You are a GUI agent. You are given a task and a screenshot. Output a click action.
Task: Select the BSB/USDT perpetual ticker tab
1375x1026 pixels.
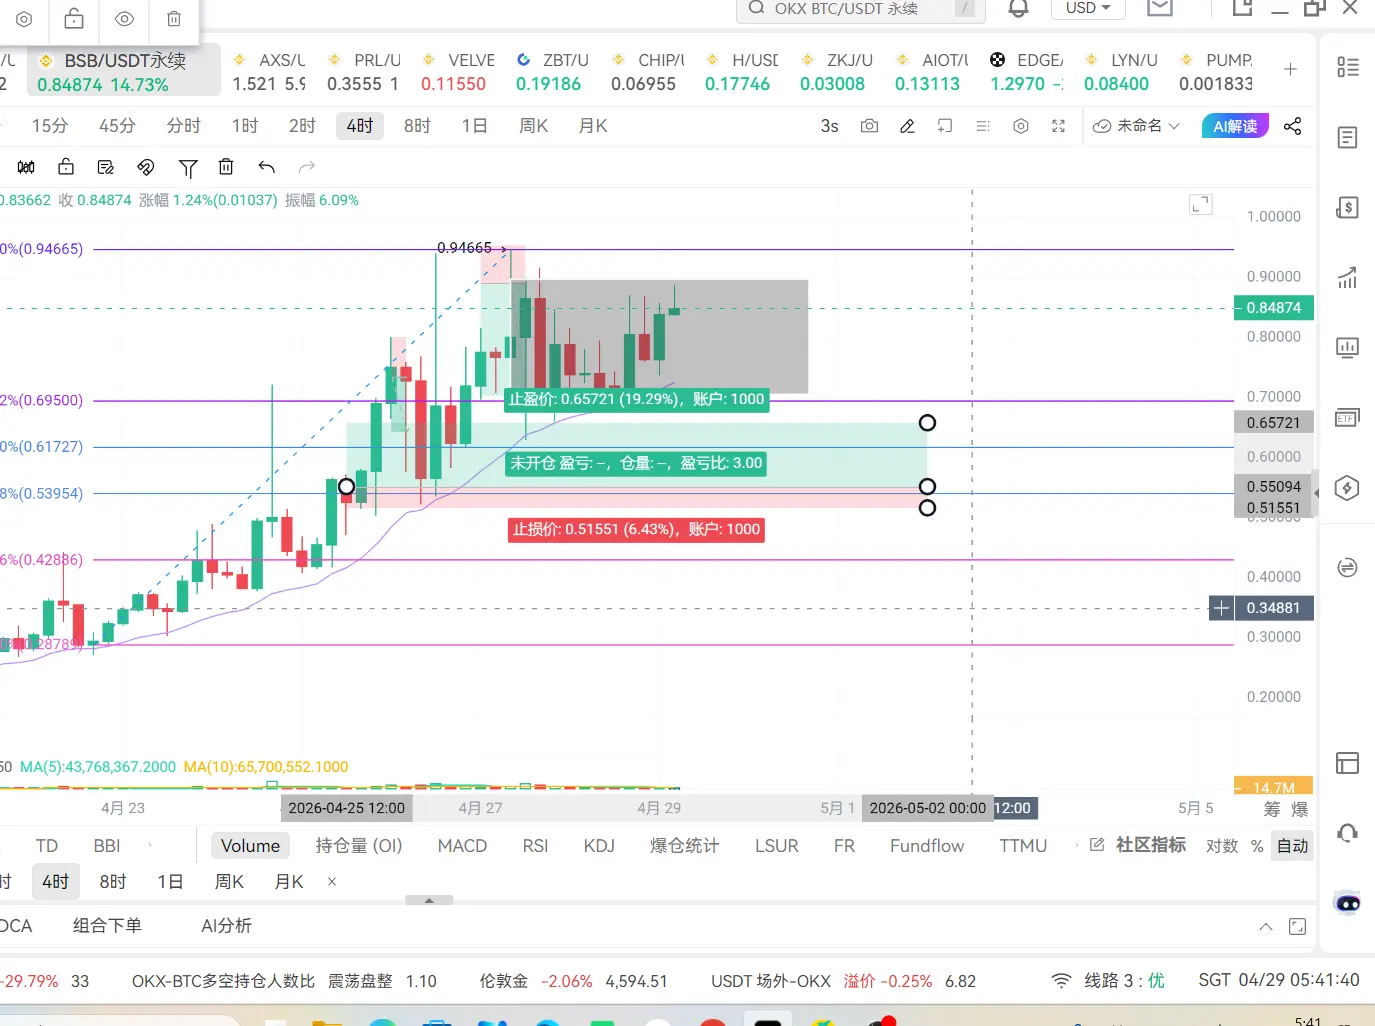[124, 72]
